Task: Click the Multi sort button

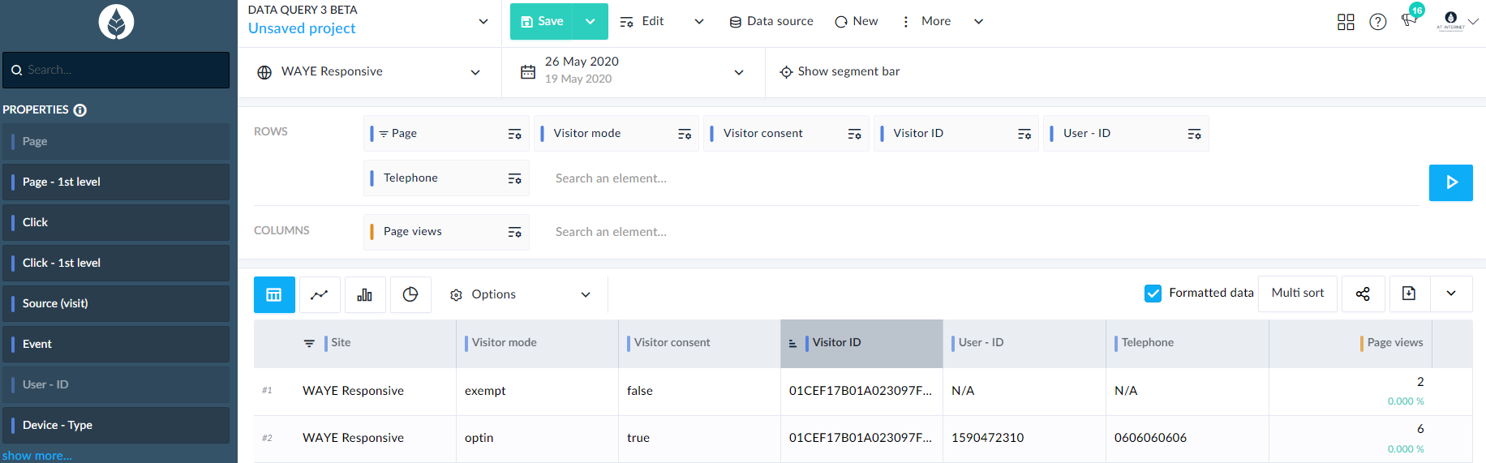Action: 1297,293
